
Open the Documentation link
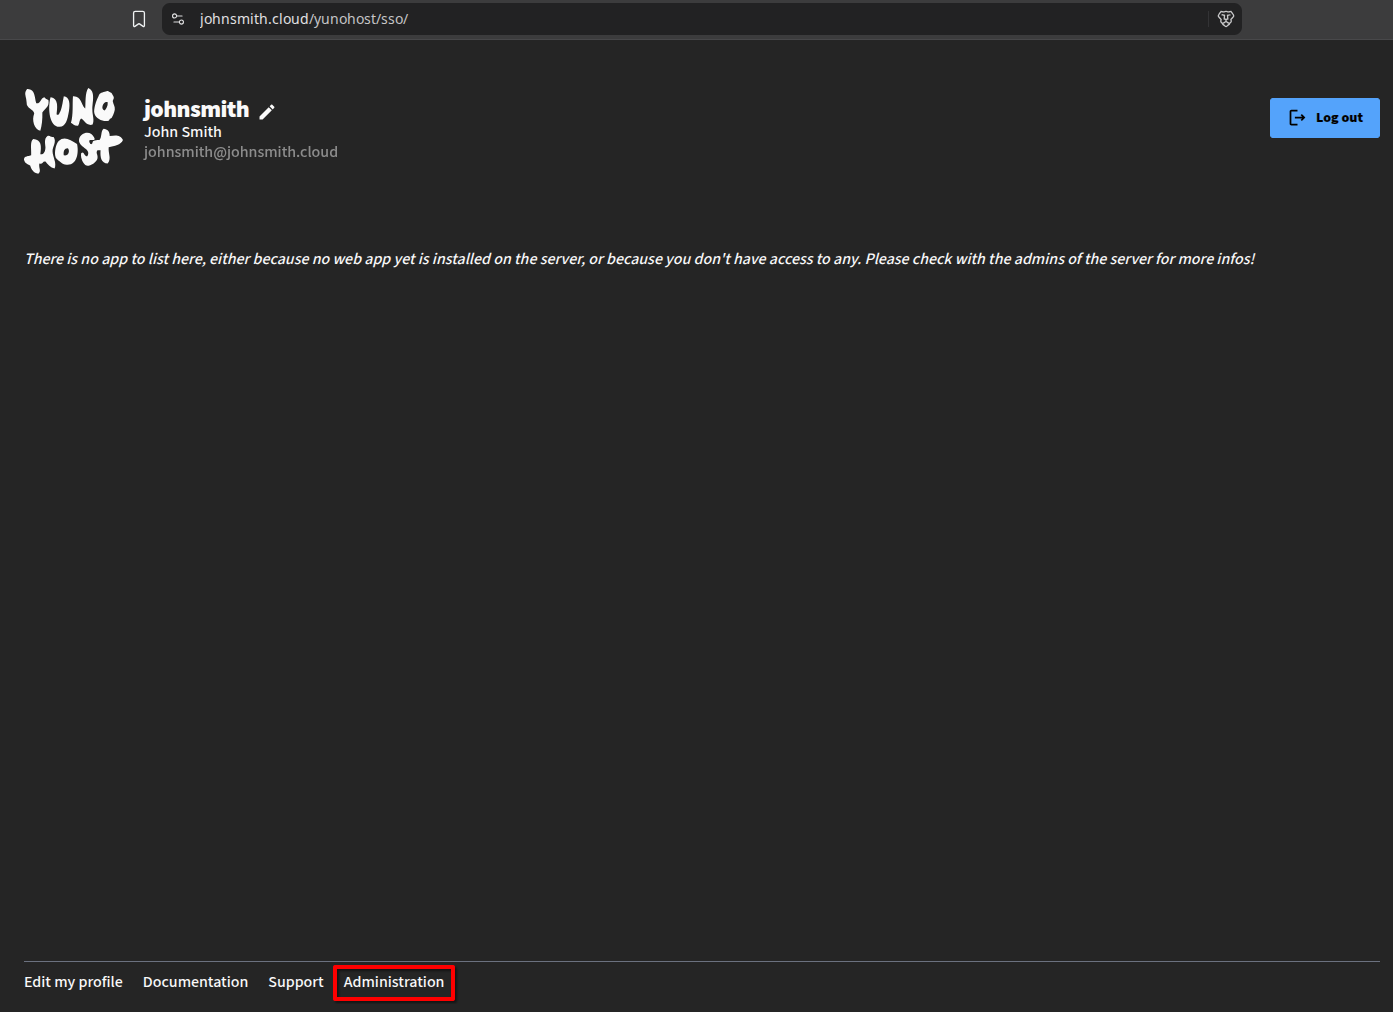[195, 982]
